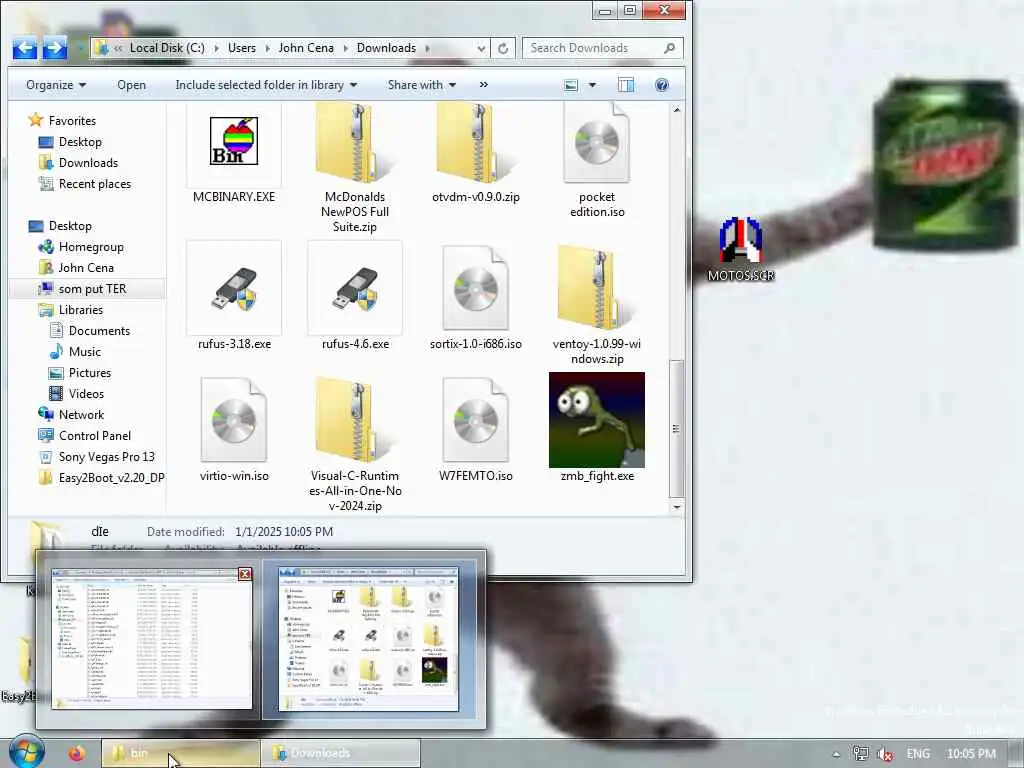Select sortix-1.0-i686.iso disc image
This screenshot has height=768, width=1024.
475,288
